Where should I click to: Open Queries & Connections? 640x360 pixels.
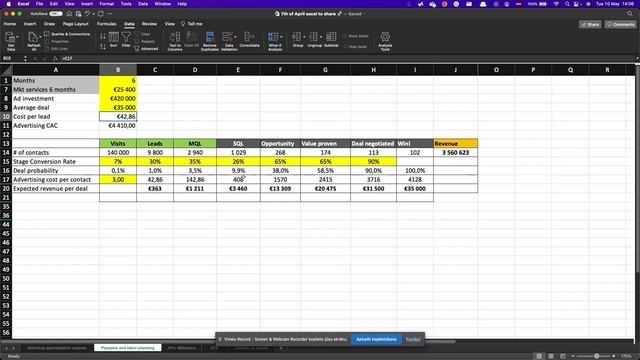pos(67,34)
